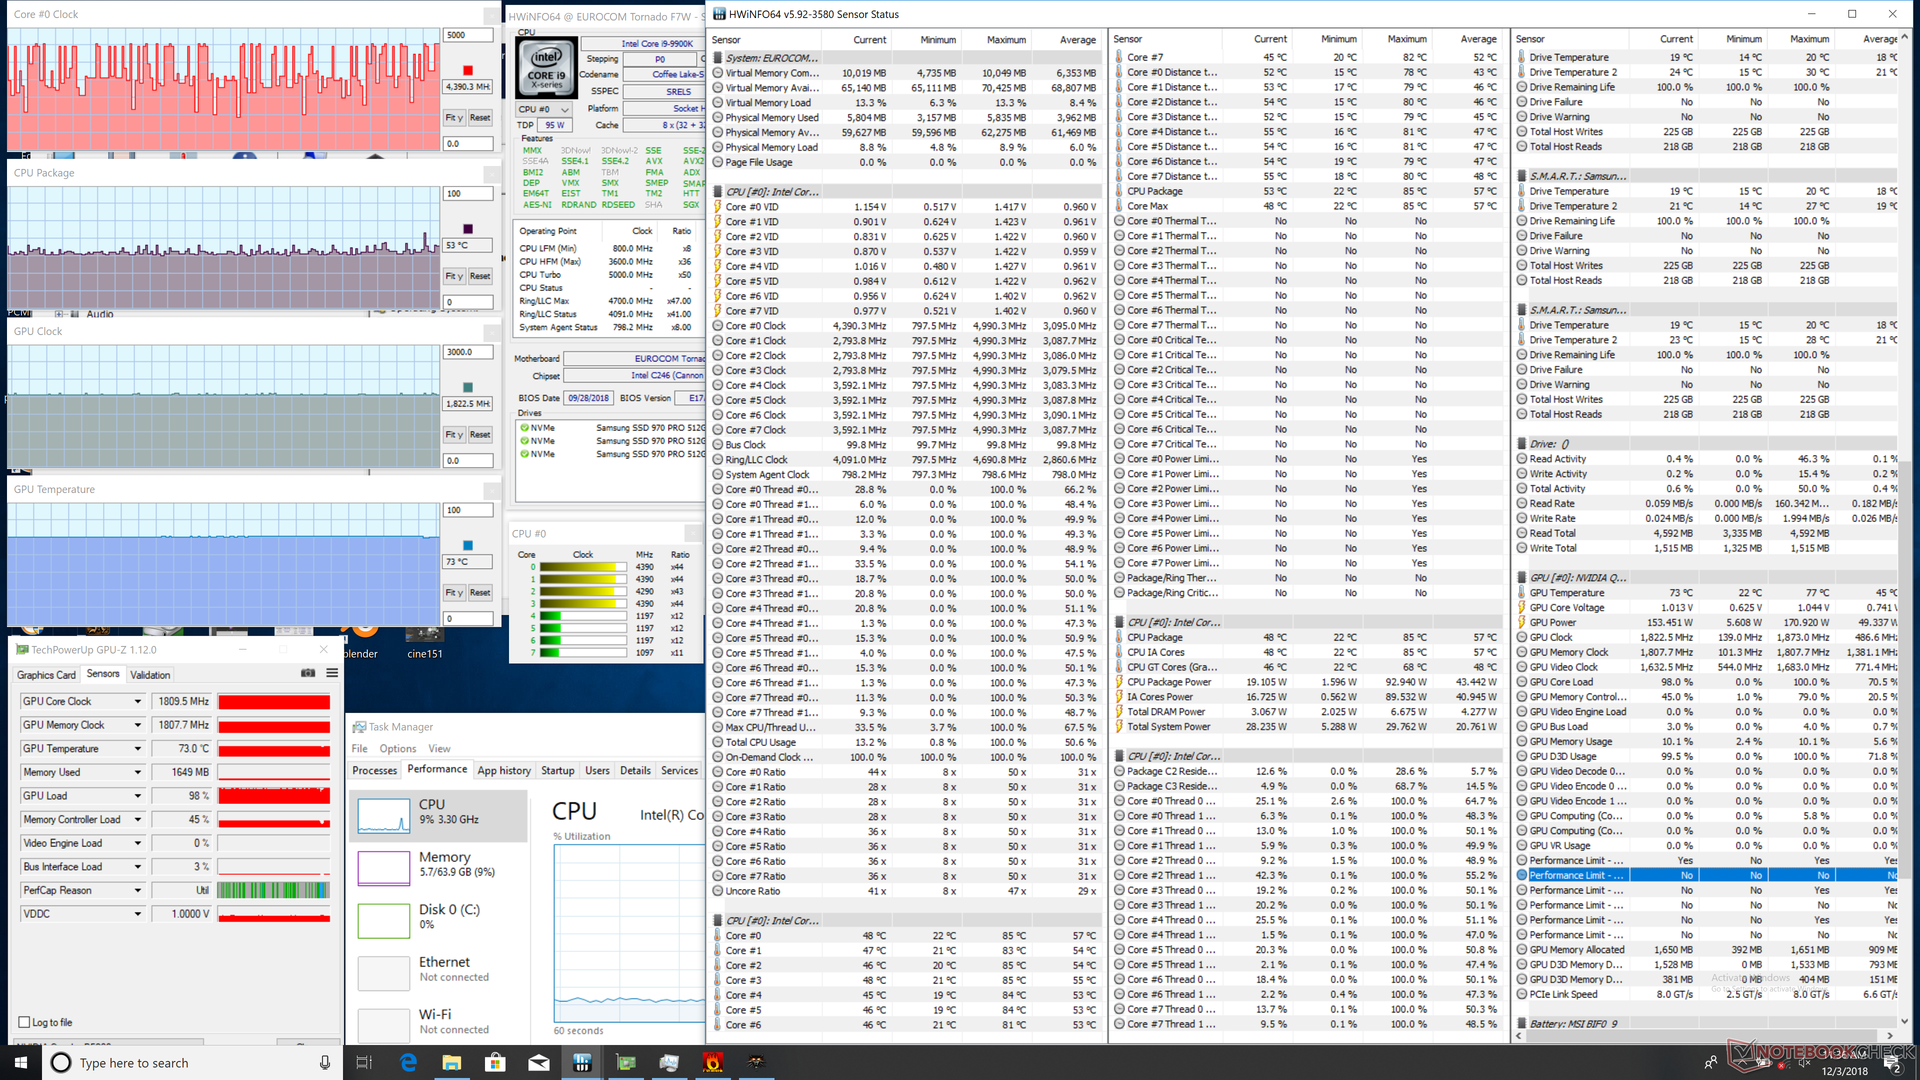The height and width of the screenshot is (1080, 1920).
Task: Activate the microphone in the search box
Action: [x=325, y=1062]
